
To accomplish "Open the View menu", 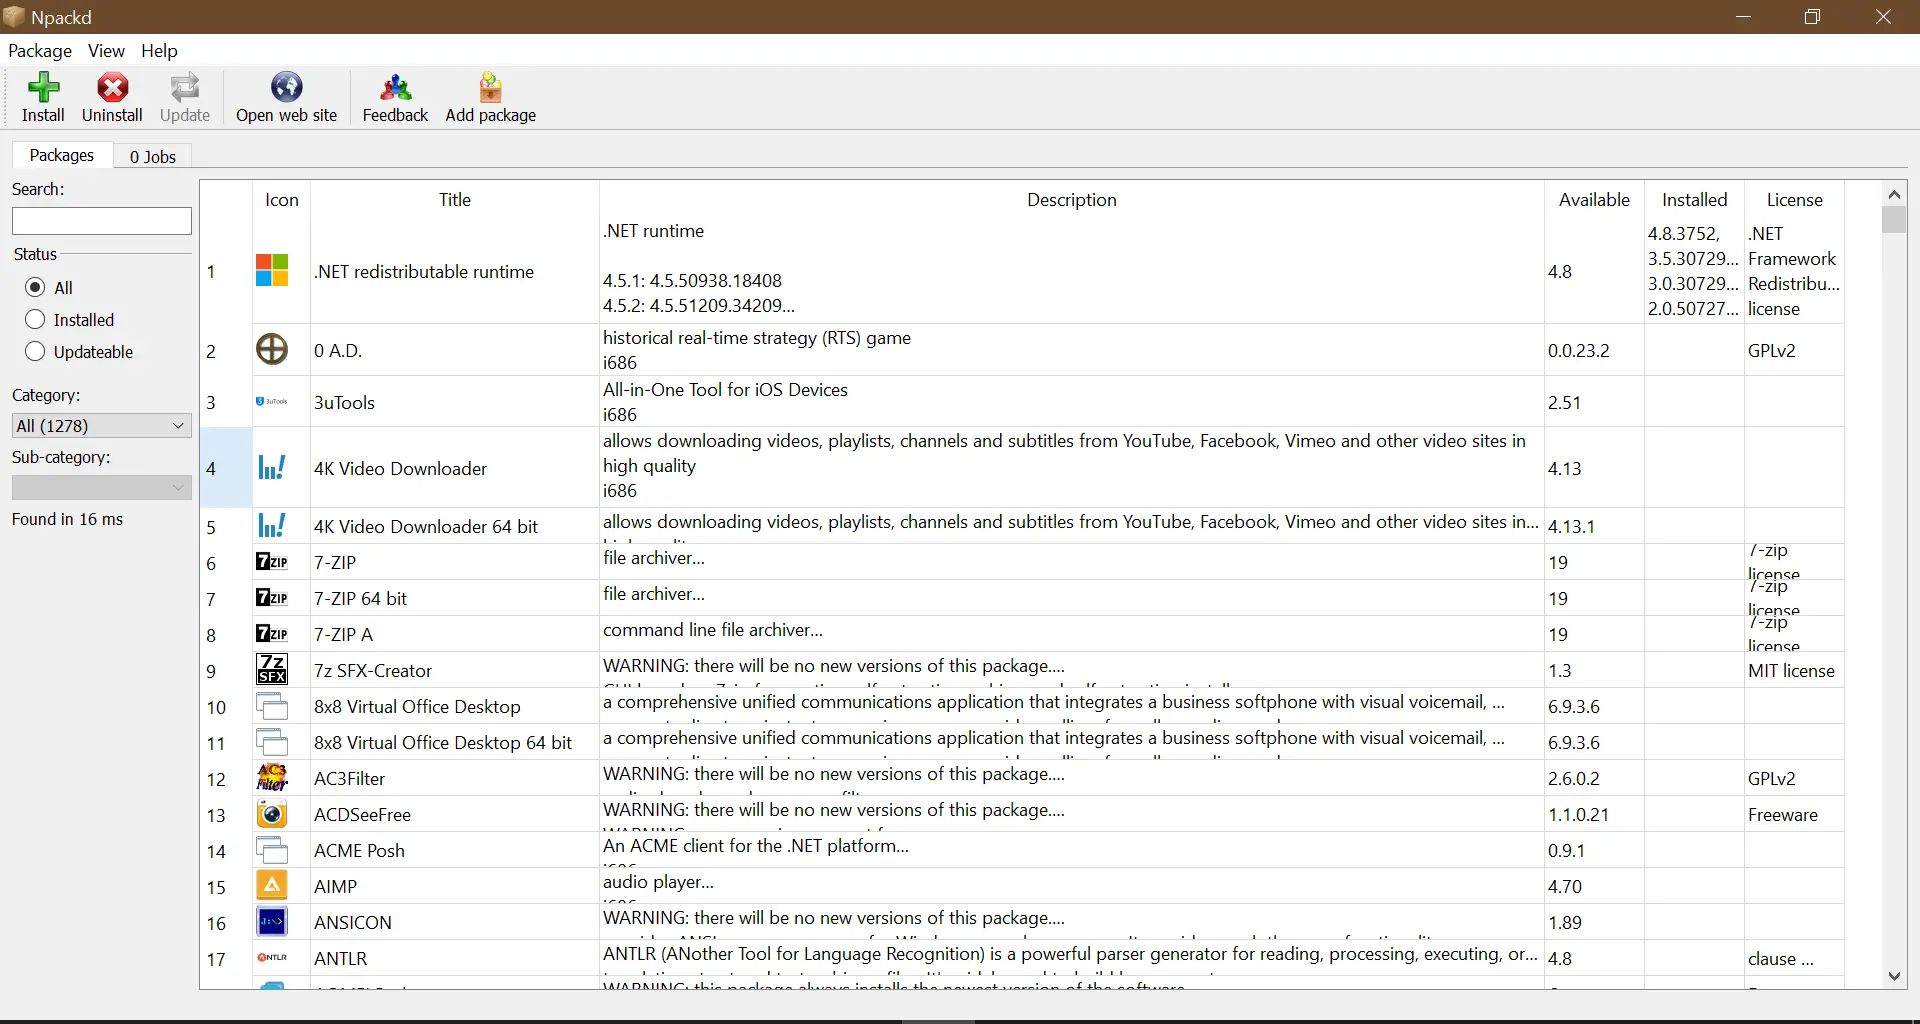I will pyautogui.click(x=106, y=51).
